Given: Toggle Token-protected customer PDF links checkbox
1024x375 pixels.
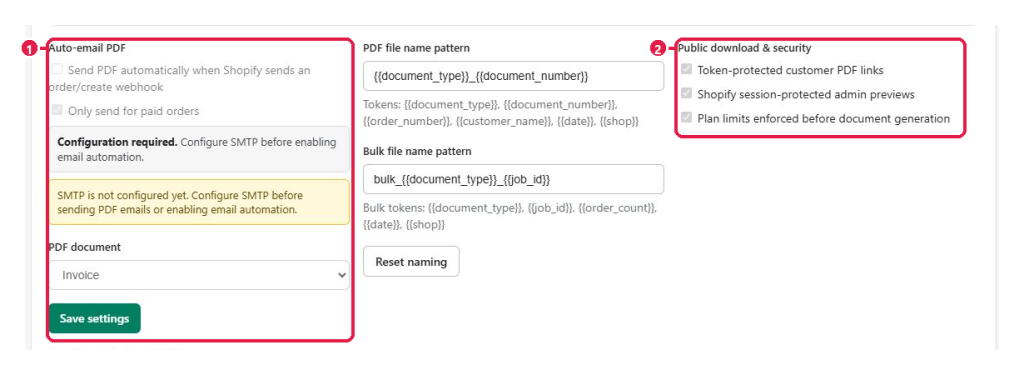Looking at the screenshot, I should [686, 69].
